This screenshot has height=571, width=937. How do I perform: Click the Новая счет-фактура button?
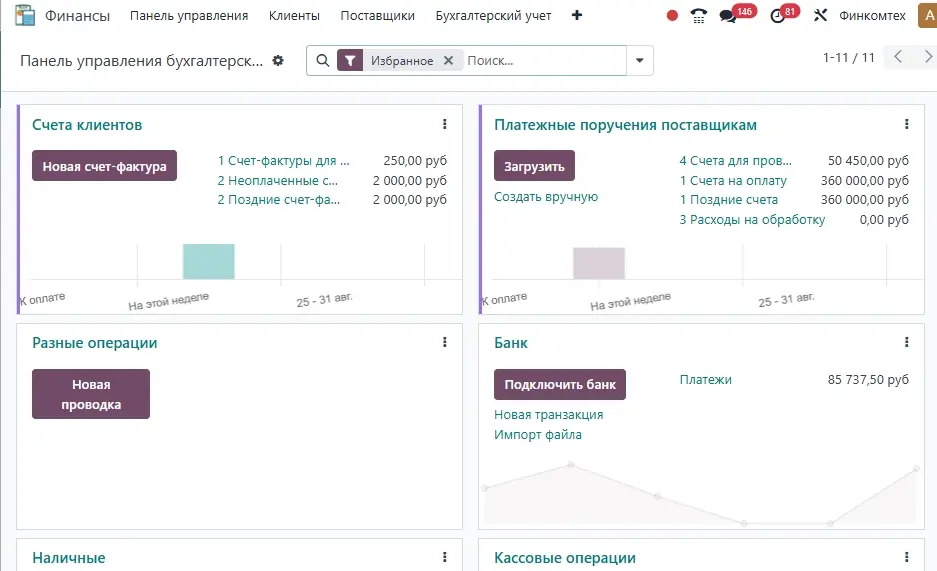click(x=104, y=166)
